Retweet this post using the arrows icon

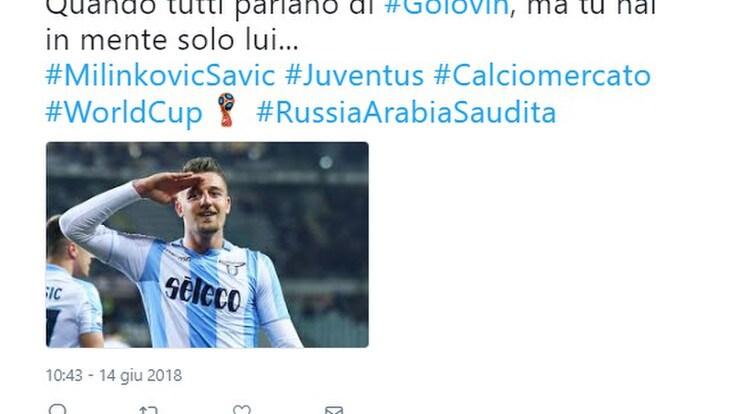(148, 410)
